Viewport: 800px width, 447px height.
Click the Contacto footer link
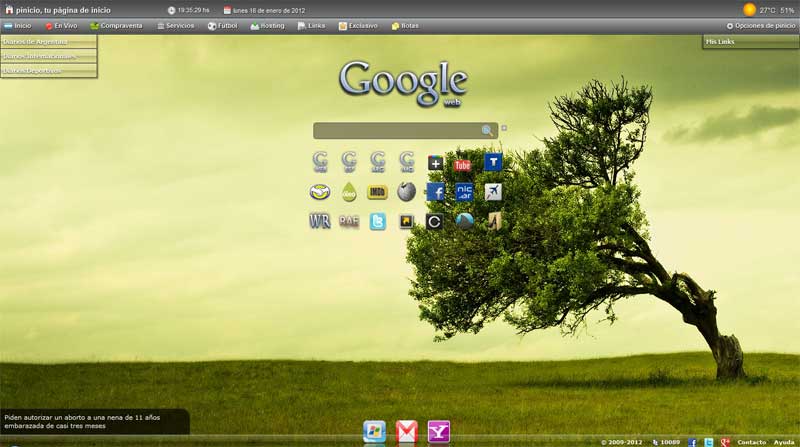(x=751, y=441)
